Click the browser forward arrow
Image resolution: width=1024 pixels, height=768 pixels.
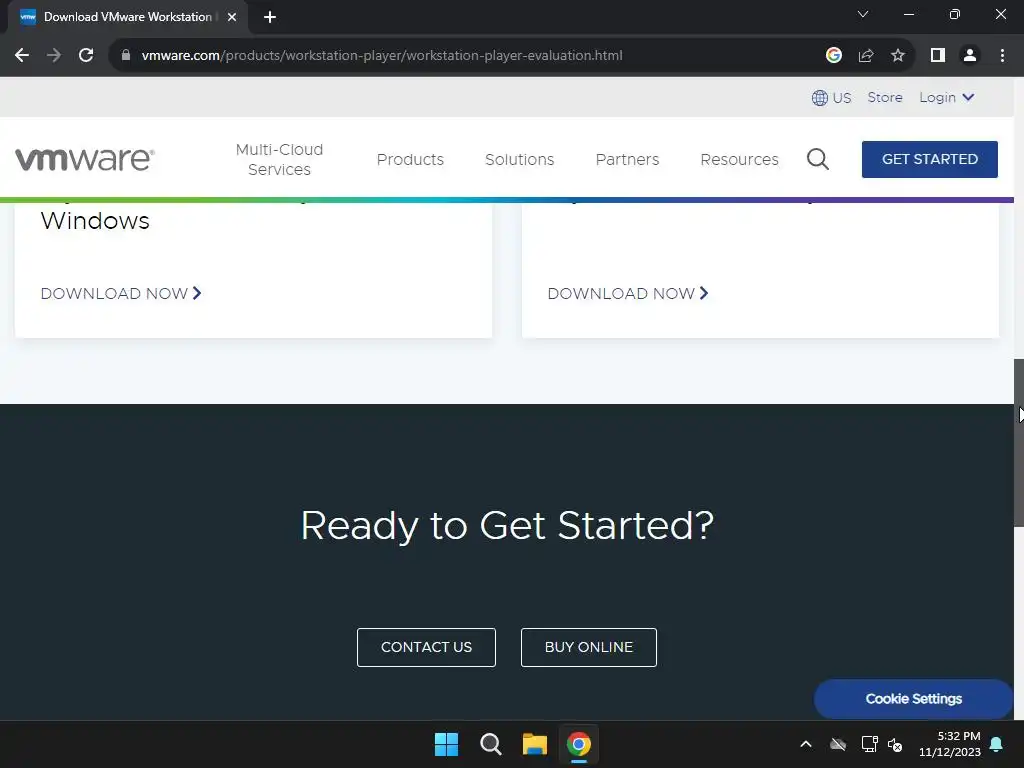(54, 56)
